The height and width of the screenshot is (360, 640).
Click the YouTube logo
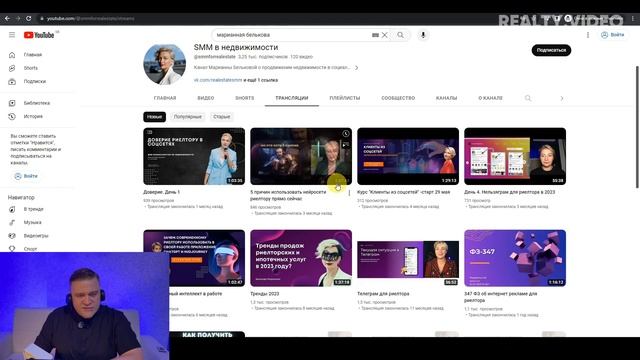pyautogui.click(x=39, y=35)
